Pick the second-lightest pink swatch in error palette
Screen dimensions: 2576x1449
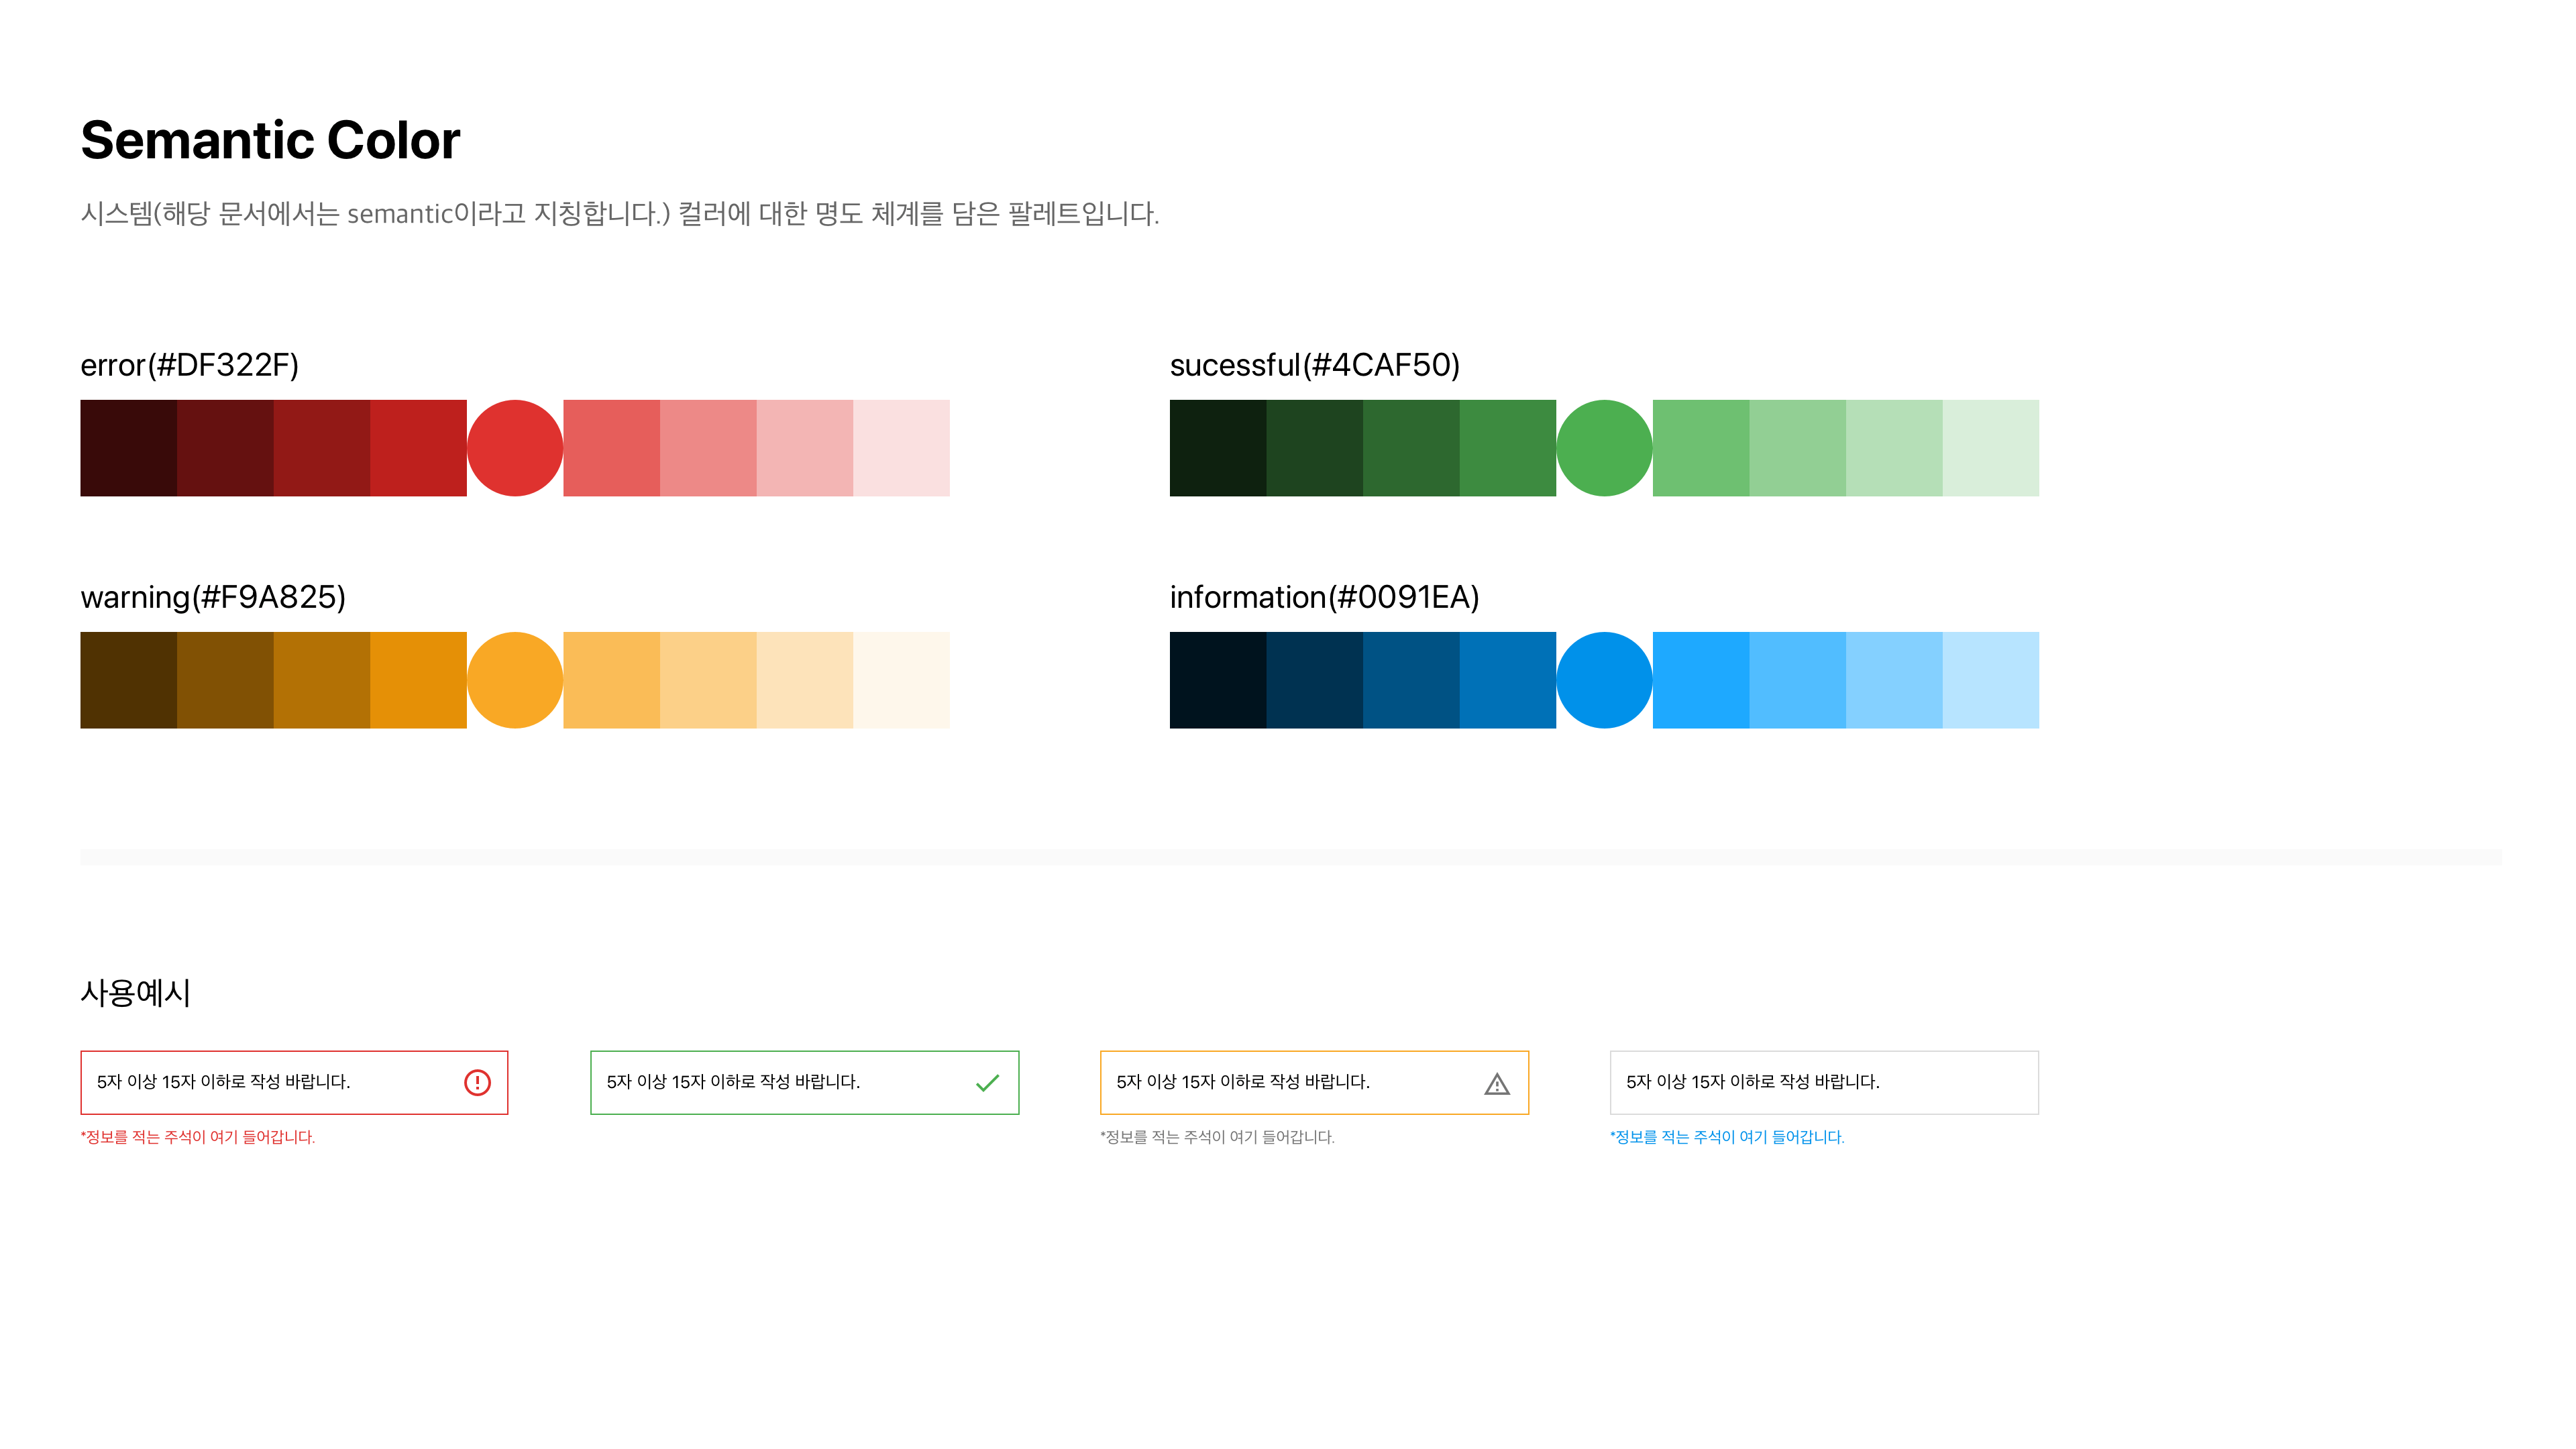[805, 448]
